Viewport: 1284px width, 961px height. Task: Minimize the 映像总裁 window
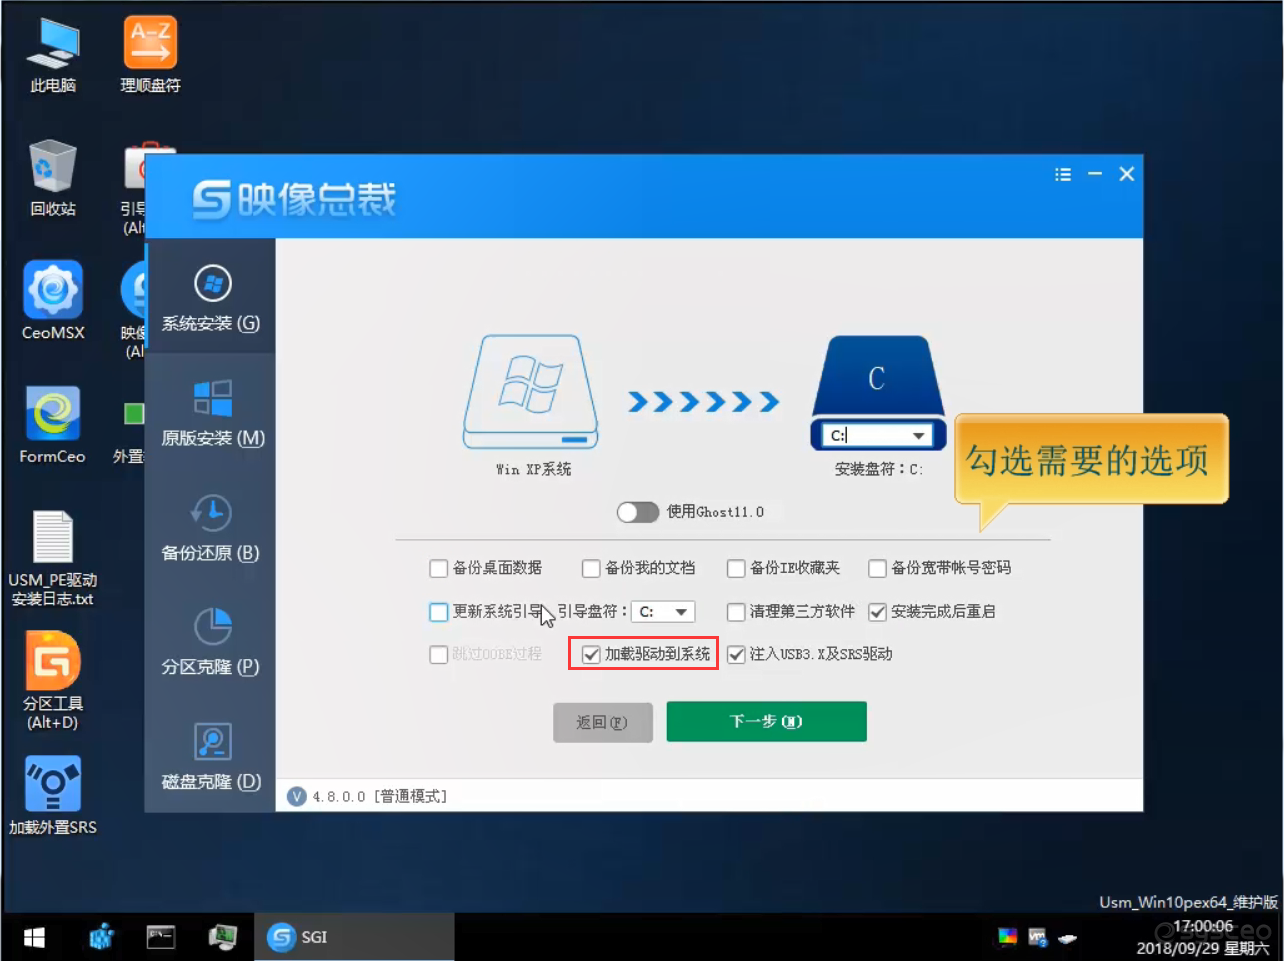pyautogui.click(x=1095, y=174)
